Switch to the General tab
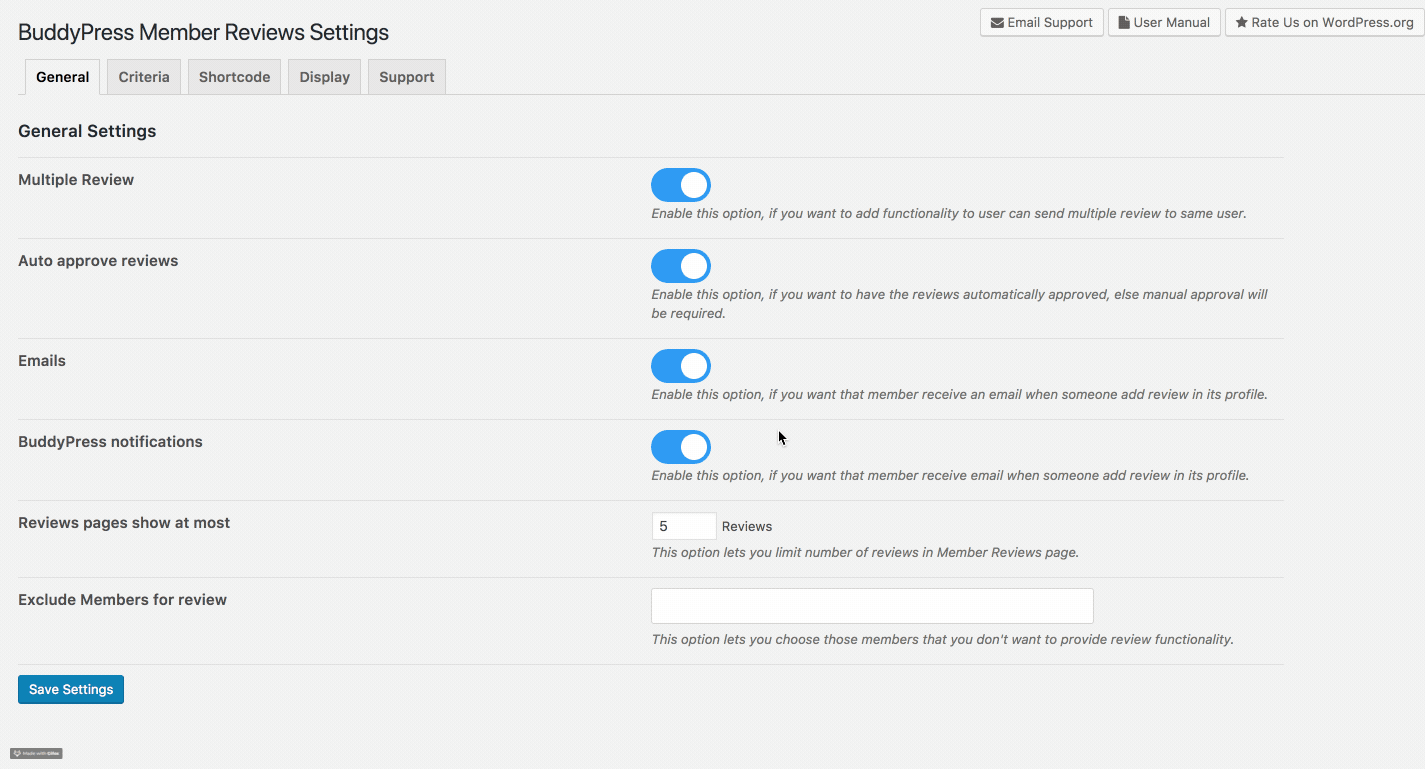 (x=63, y=77)
